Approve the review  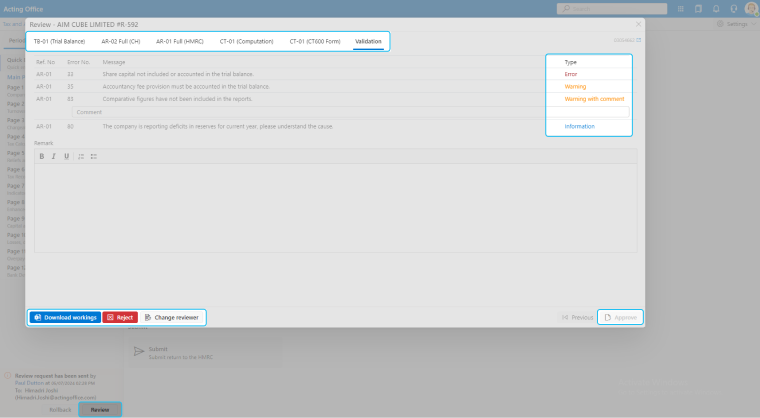[x=620, y=317]
